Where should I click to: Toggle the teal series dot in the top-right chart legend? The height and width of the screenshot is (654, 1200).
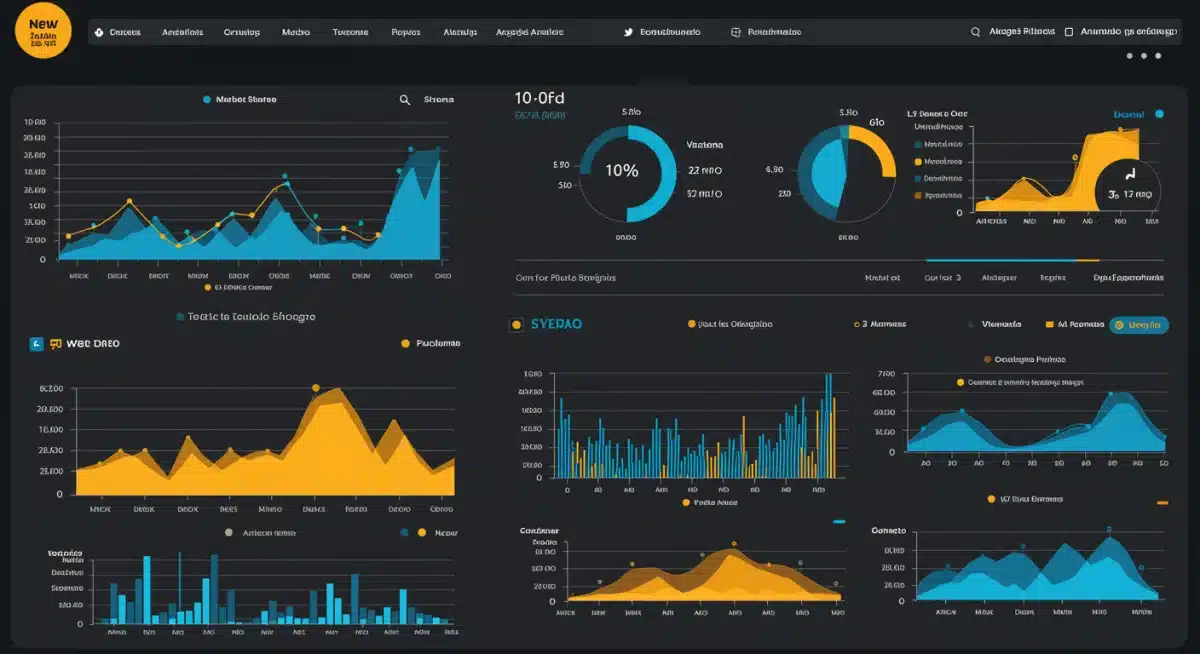pyautogui.click(x=917, y=144)
